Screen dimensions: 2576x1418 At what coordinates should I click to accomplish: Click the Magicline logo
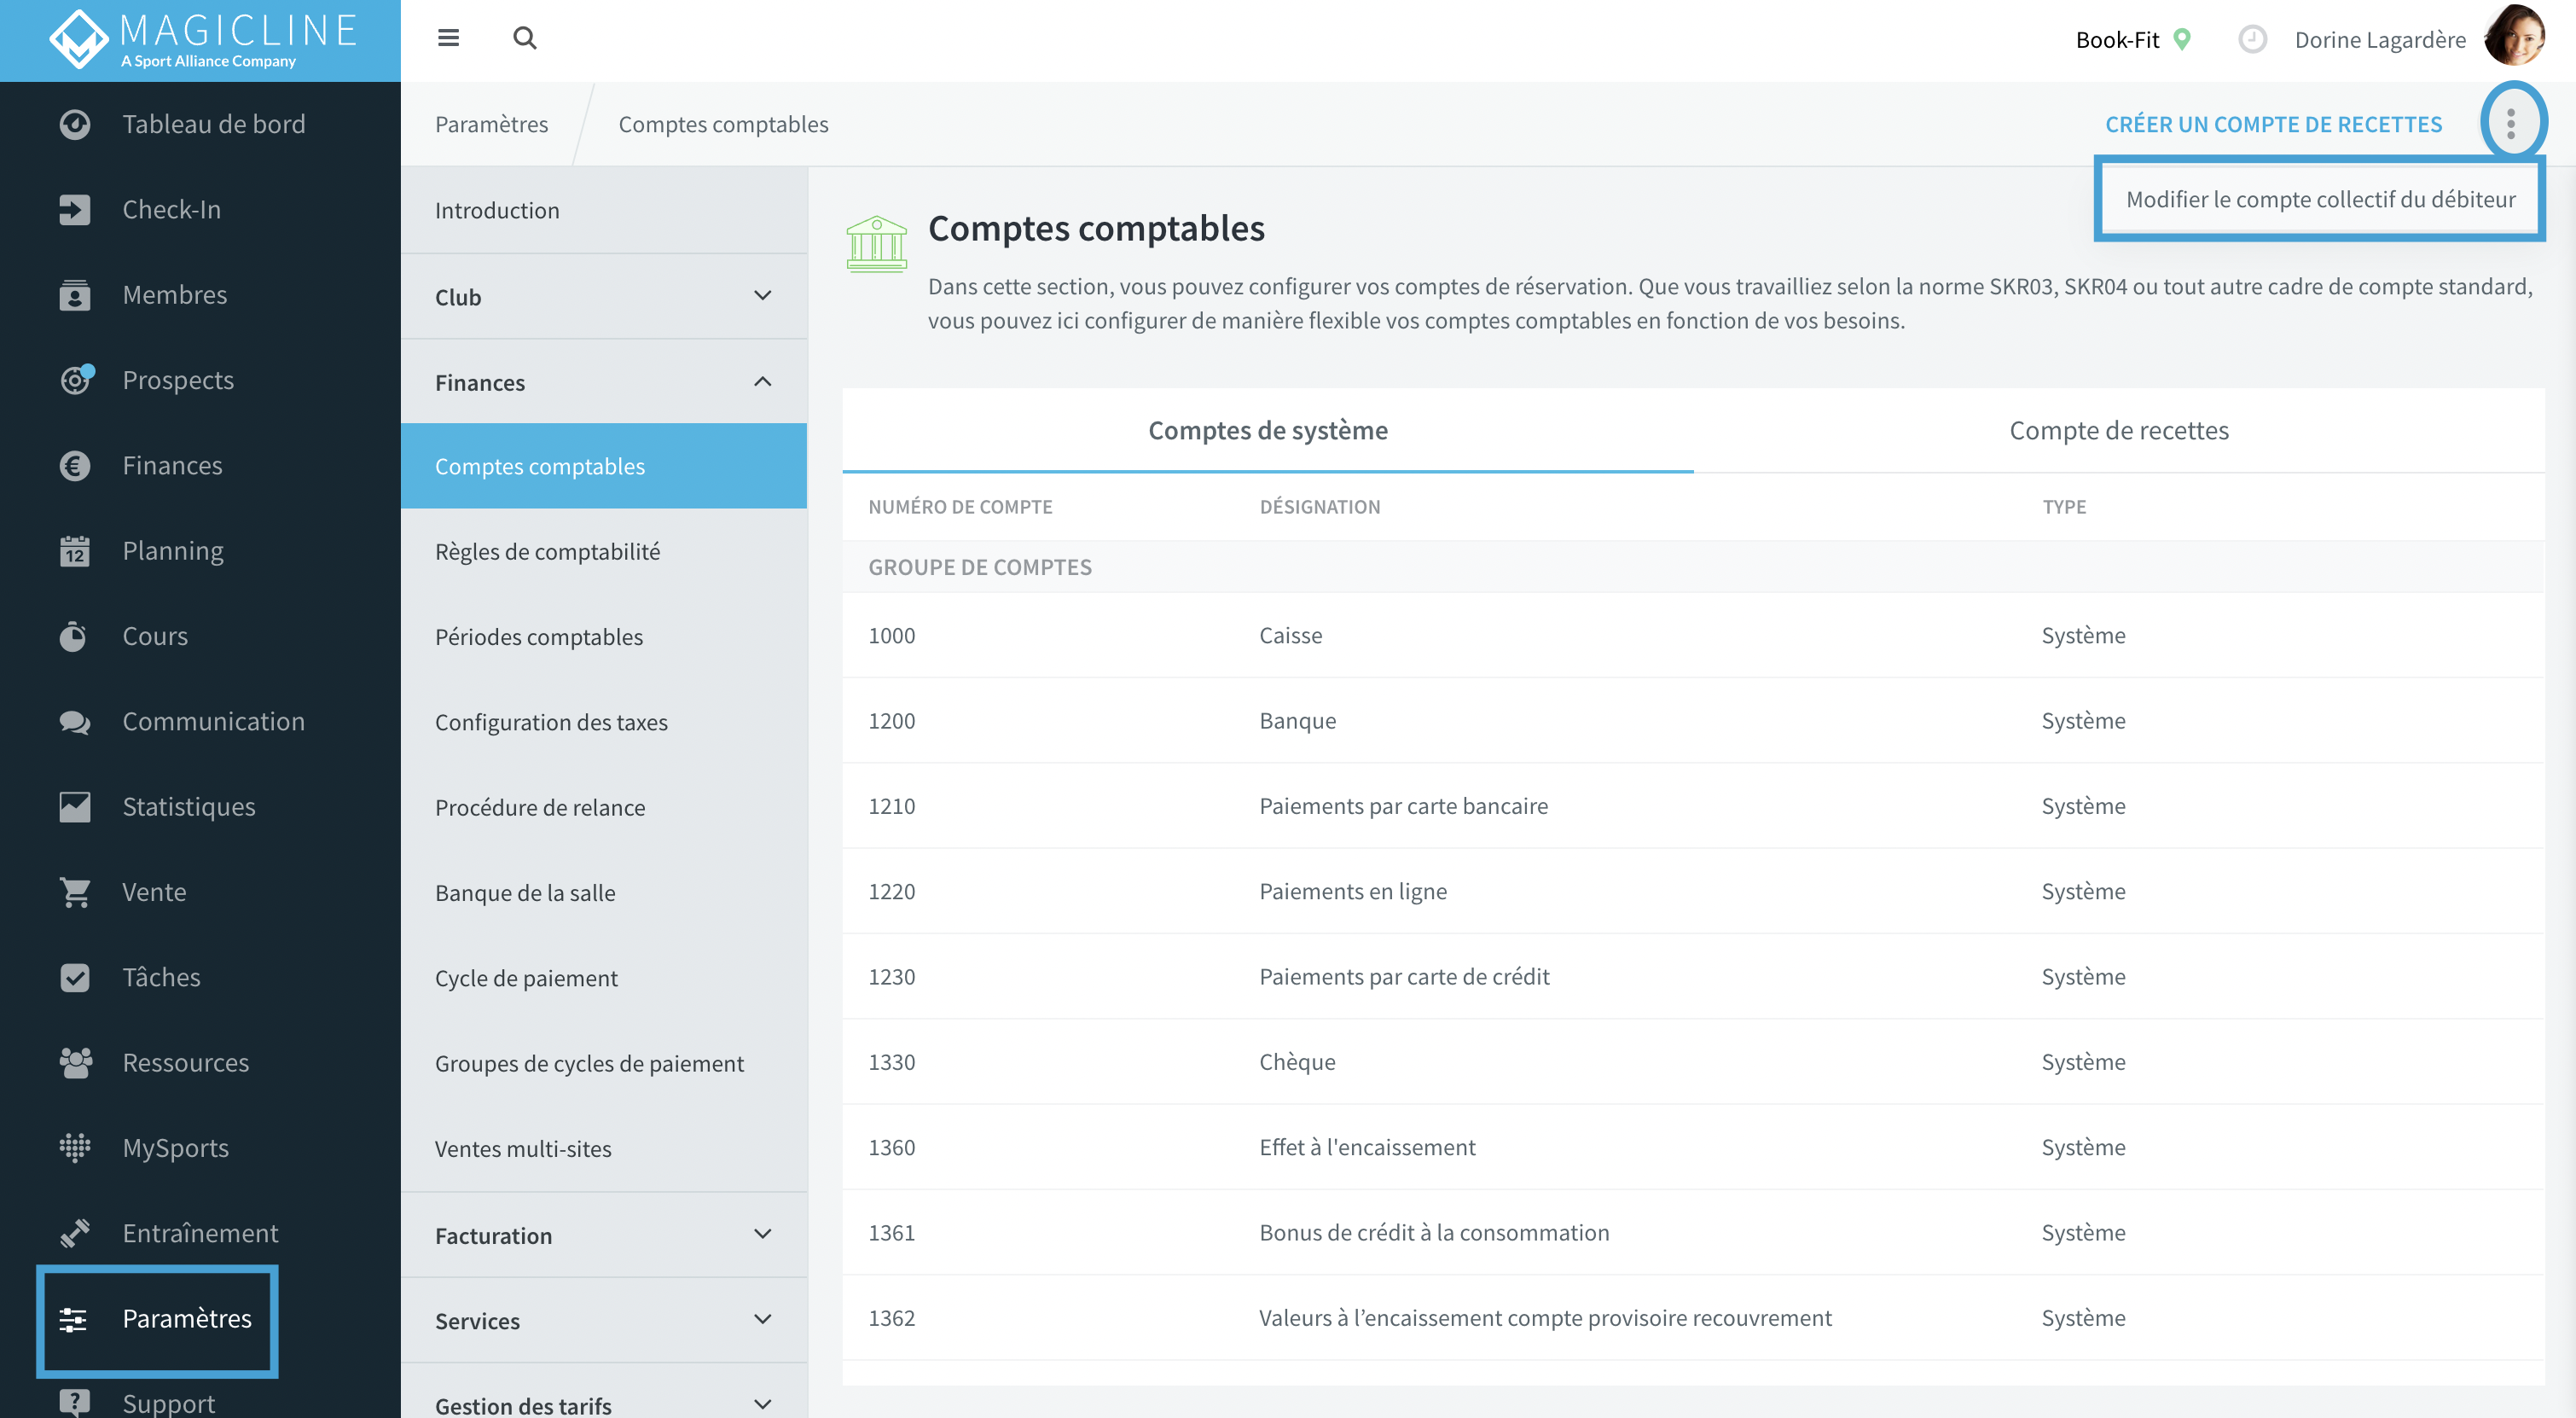(202, 39)
